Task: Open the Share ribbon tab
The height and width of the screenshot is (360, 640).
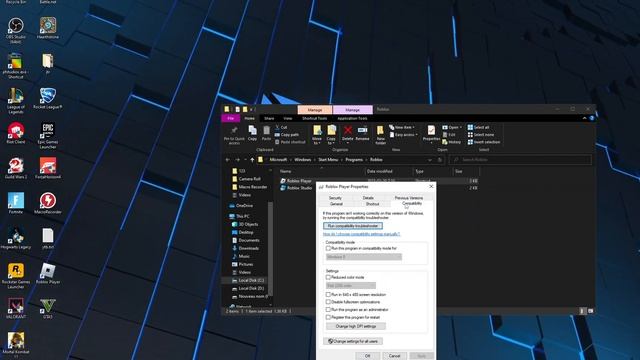Action: pyautogui.click(x=269, y=118)
